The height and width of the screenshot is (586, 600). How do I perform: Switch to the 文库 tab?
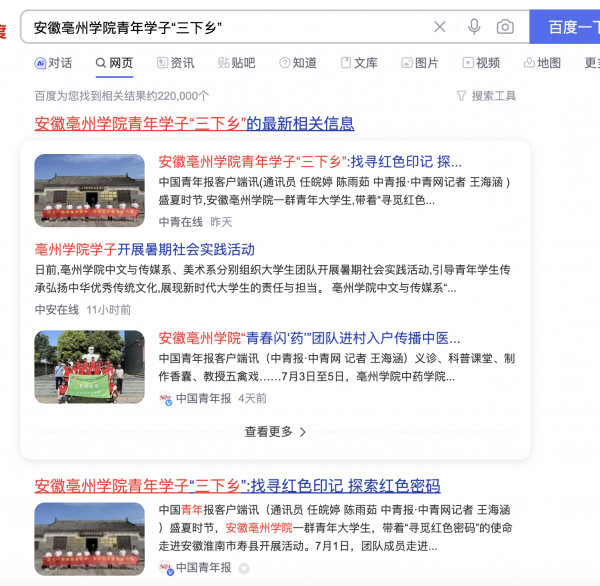359,63
